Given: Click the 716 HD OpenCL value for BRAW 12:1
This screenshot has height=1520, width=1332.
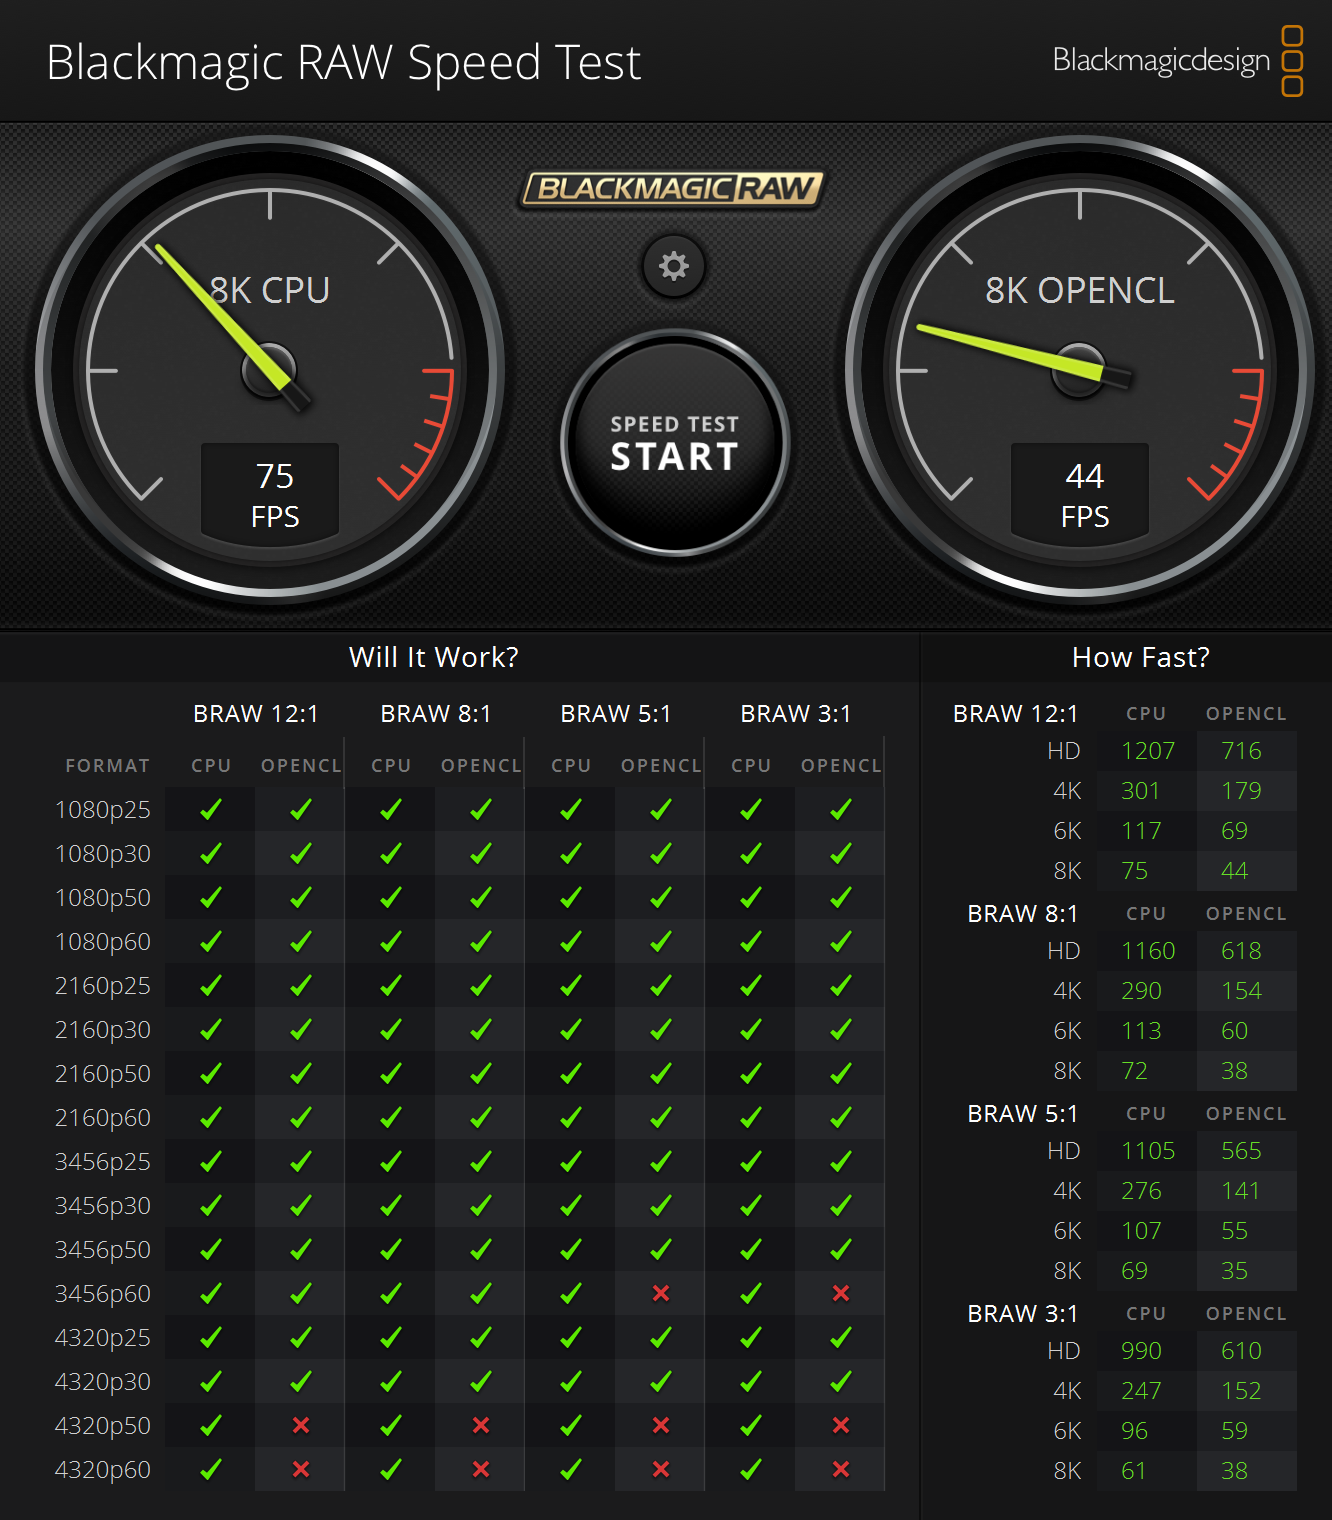Looking at the screenshot, I should click(x=1241, y=751).
